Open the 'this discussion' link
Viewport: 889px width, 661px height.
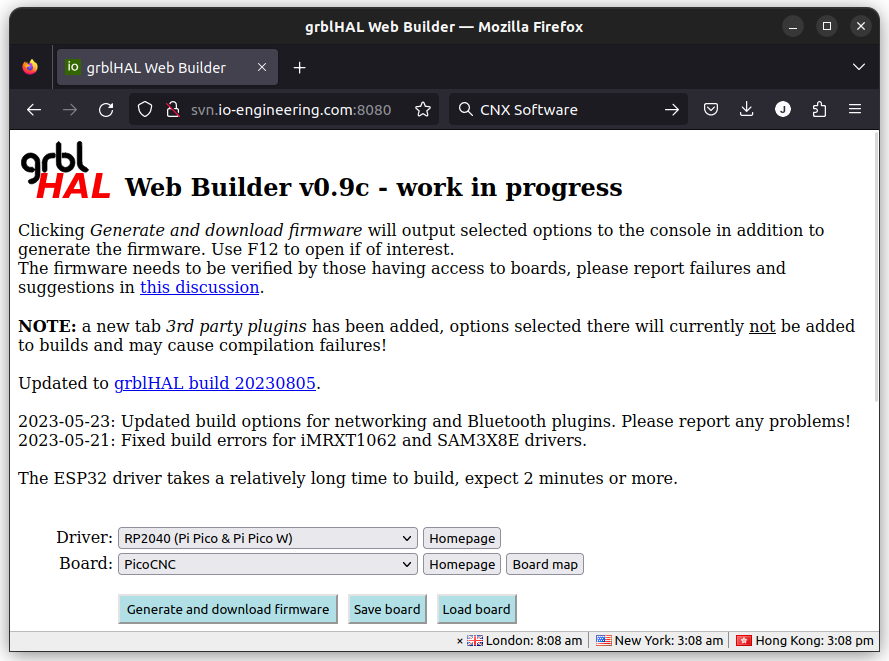coord(200,287)
